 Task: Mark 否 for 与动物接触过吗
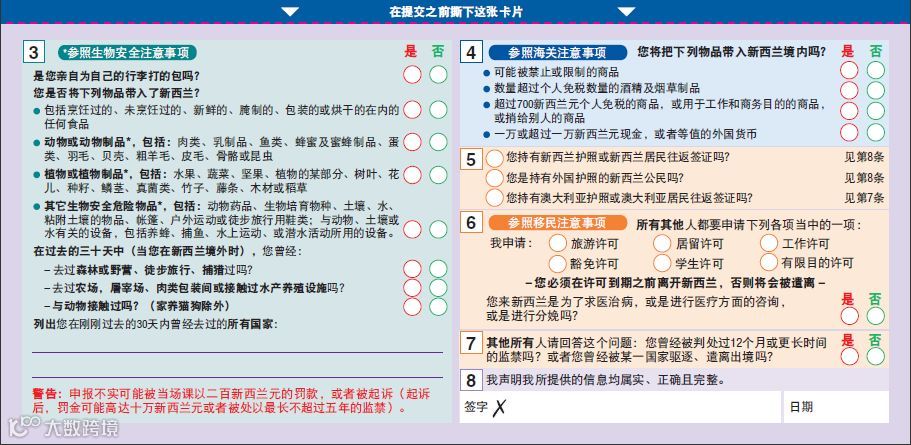pyautogui.click(x=439, y=306)
